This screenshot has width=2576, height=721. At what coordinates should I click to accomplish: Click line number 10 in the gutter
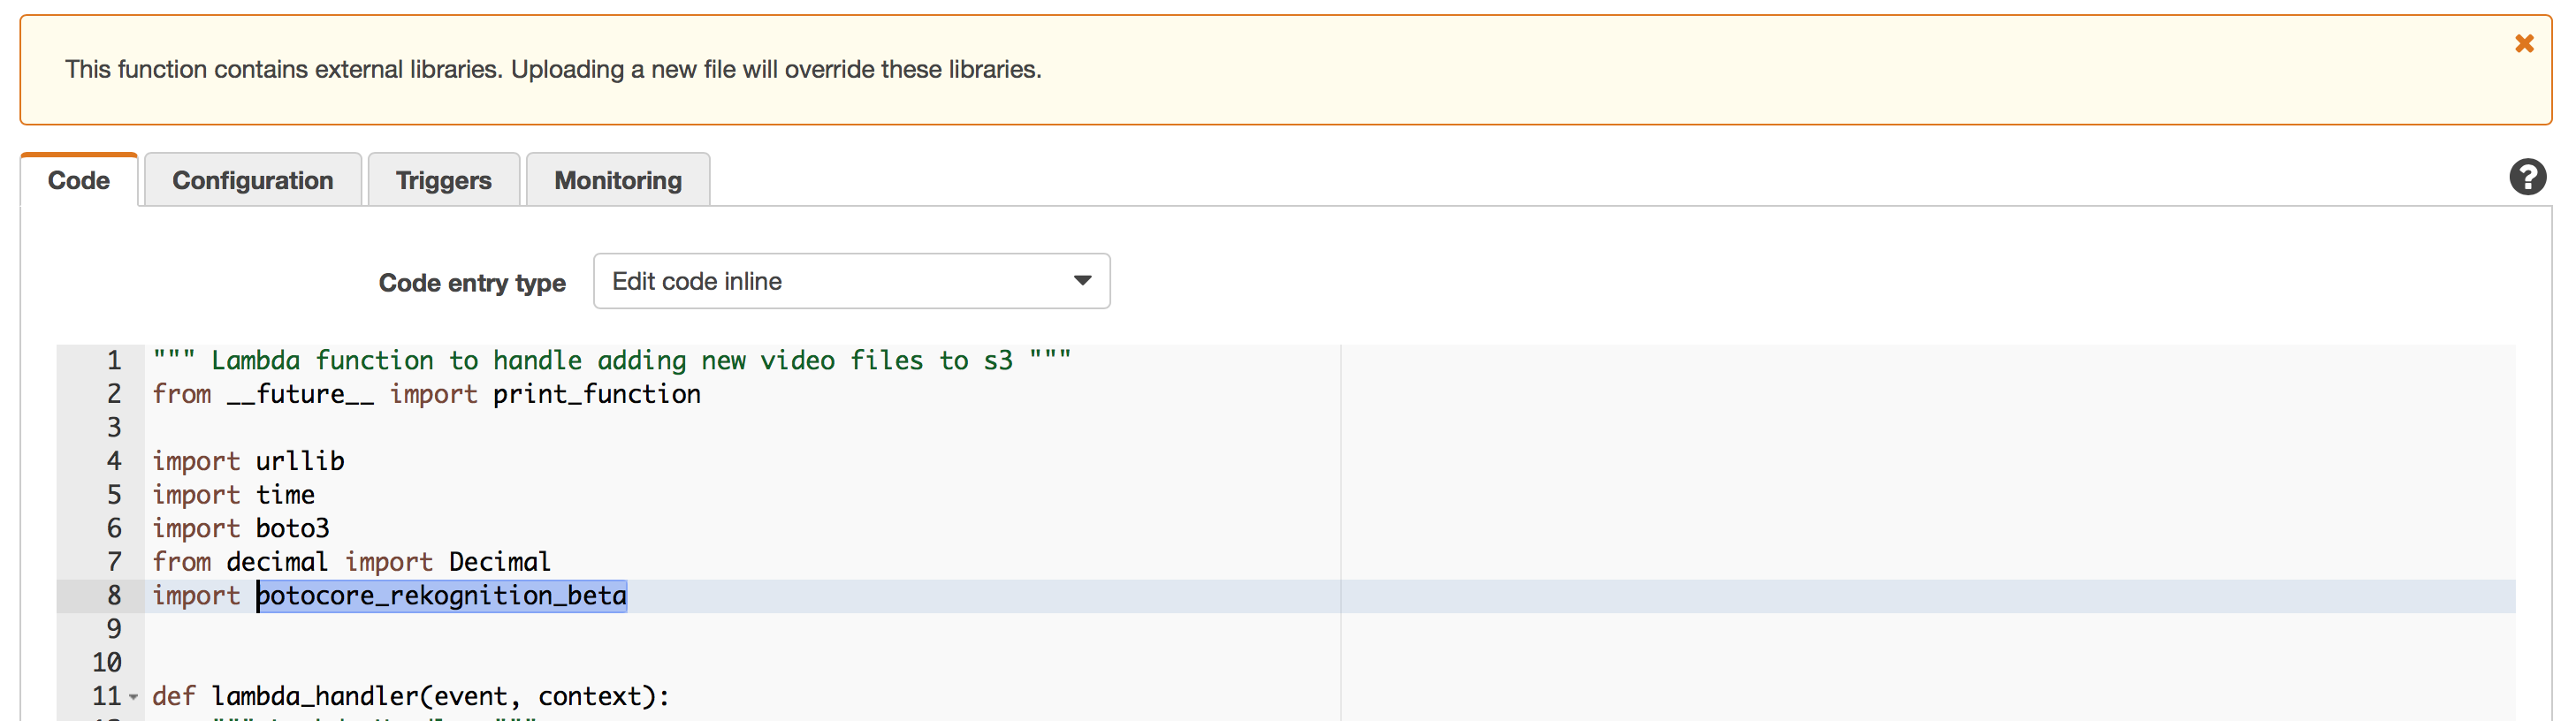point(107,663)
